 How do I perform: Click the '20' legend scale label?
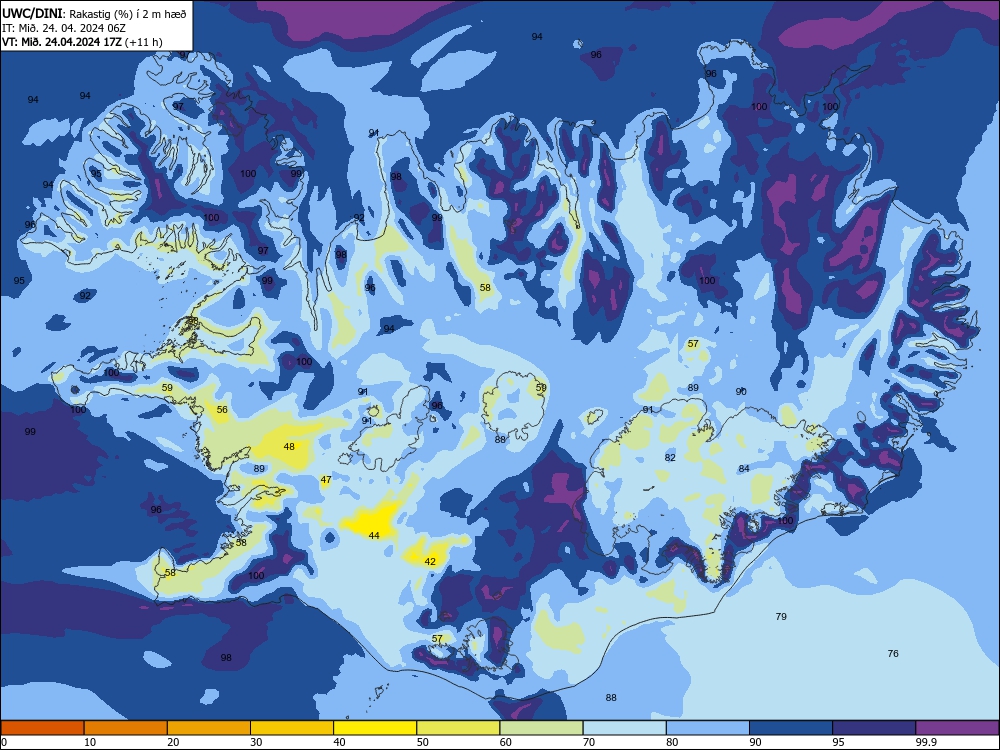coord(173,742)
